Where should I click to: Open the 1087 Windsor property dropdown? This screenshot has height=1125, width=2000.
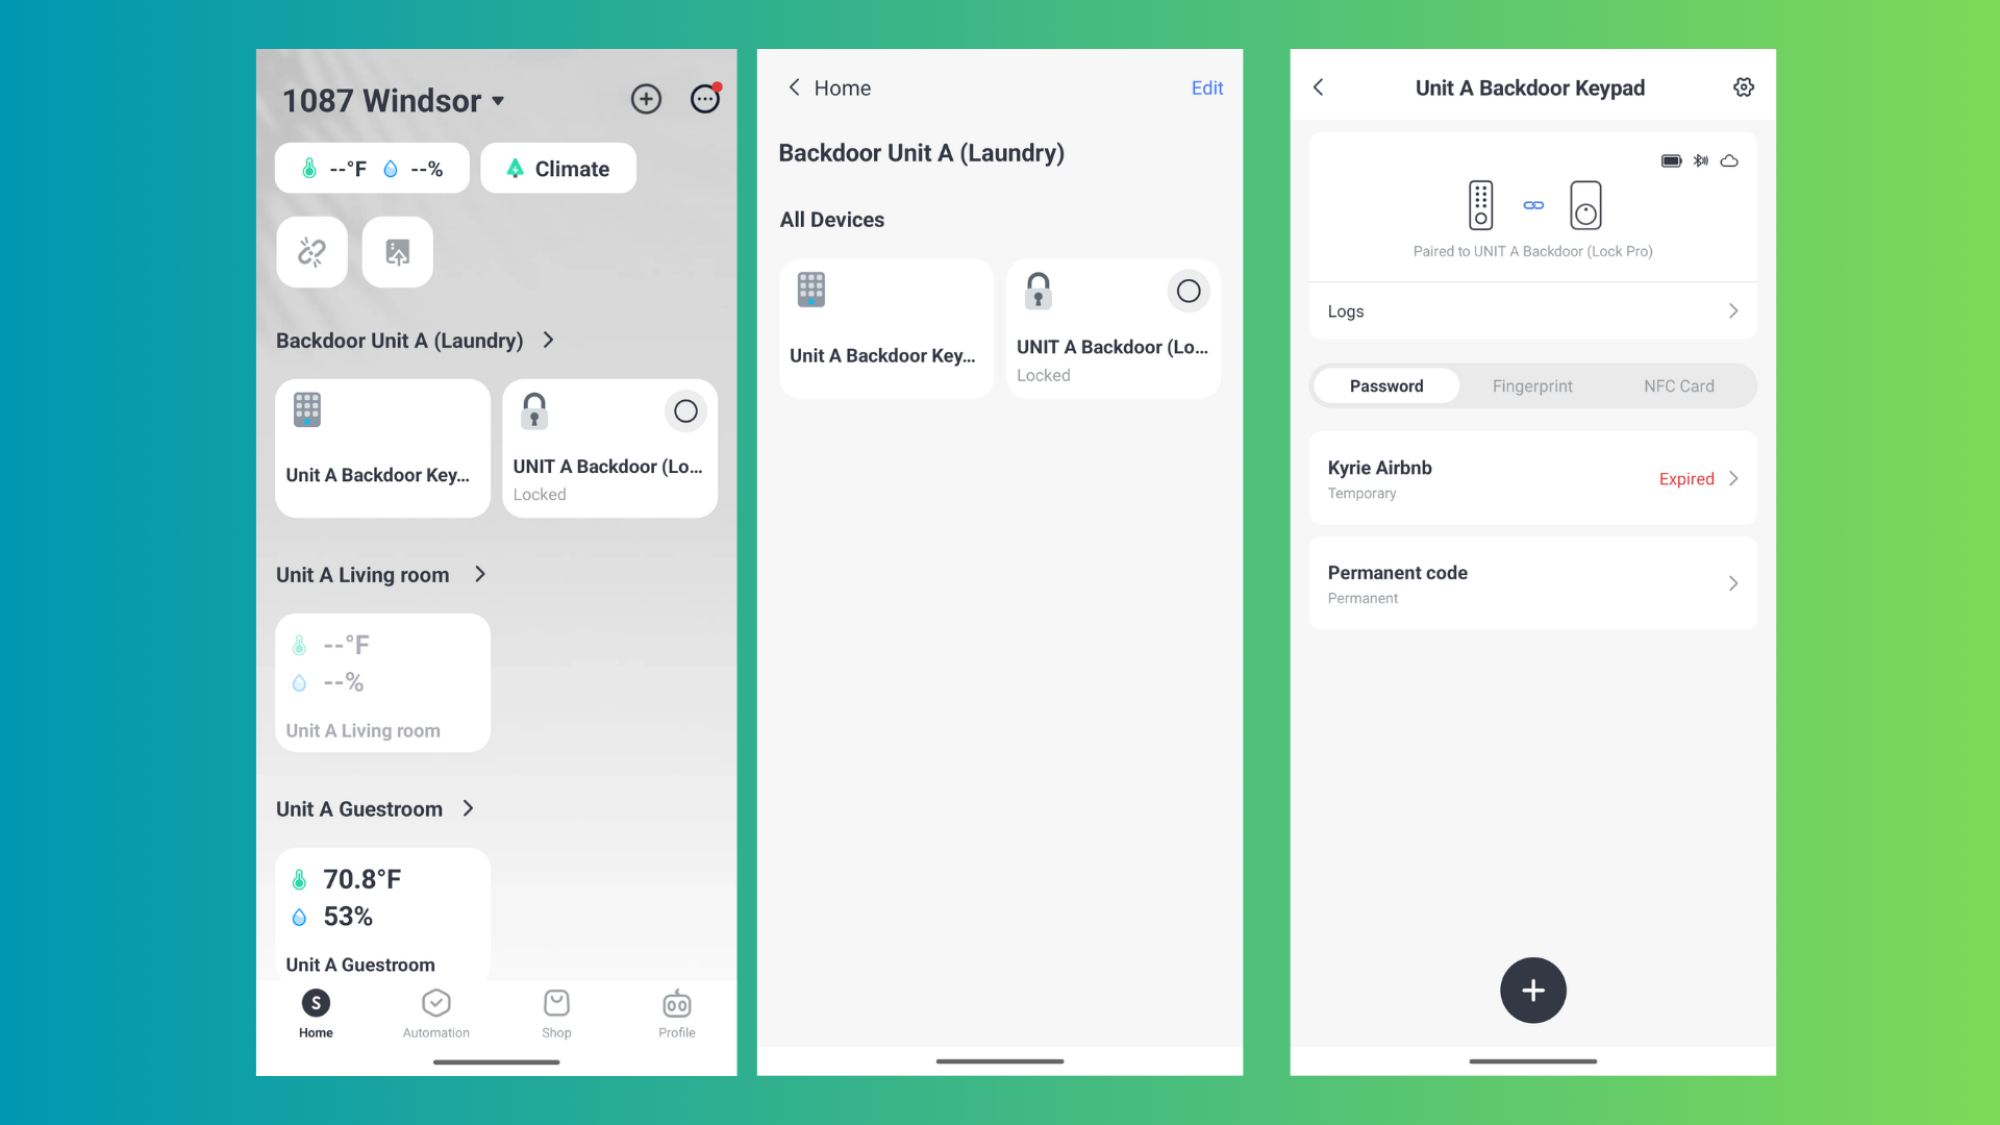[391, 99]
